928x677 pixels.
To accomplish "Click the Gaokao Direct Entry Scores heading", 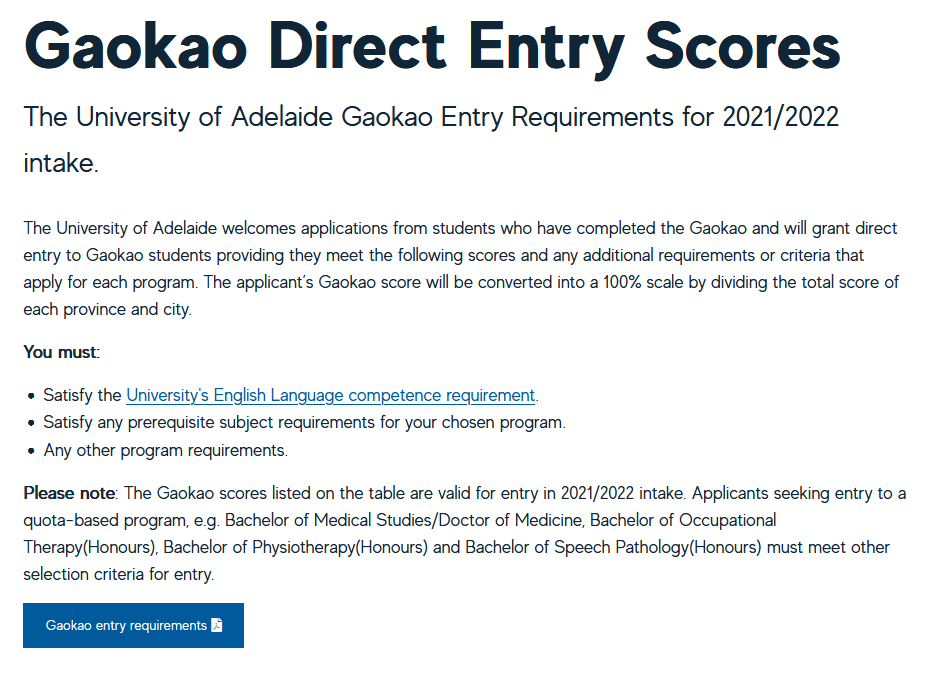I will pos(432,47).
